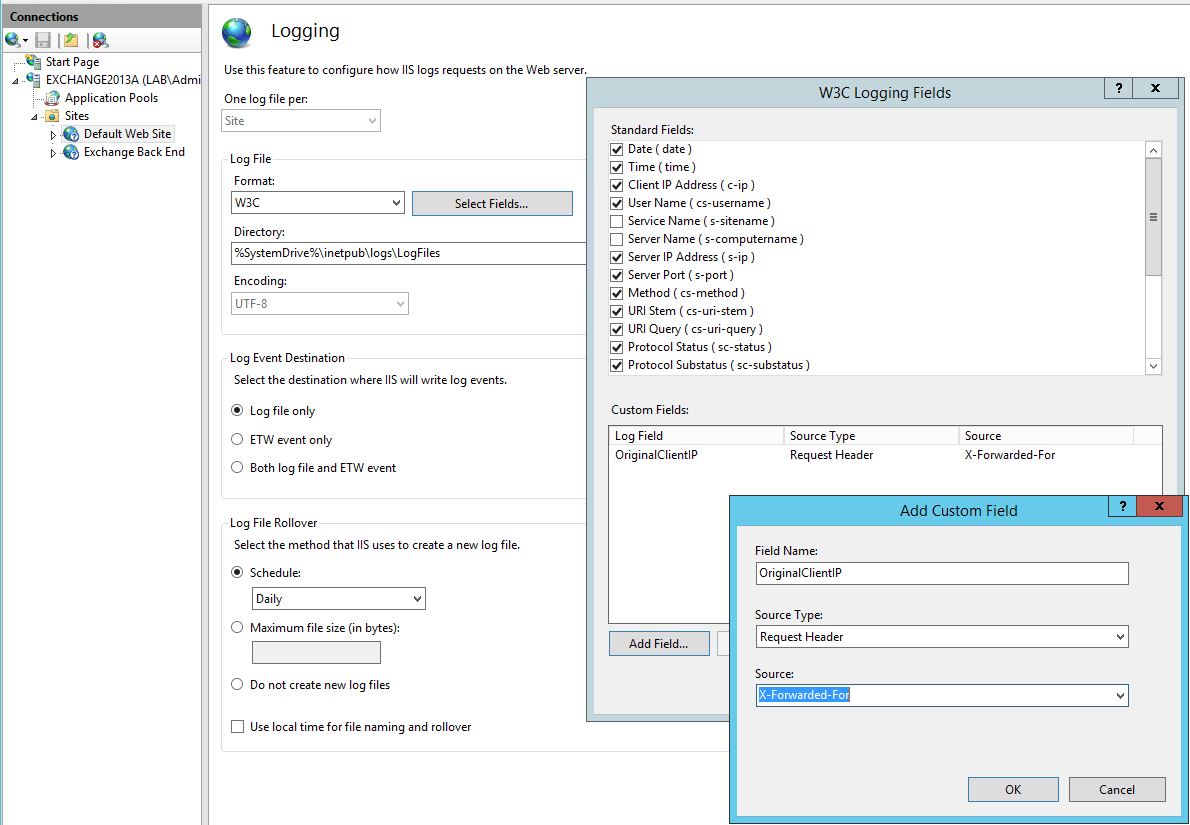Click the Field Name input box

[940, 572]
